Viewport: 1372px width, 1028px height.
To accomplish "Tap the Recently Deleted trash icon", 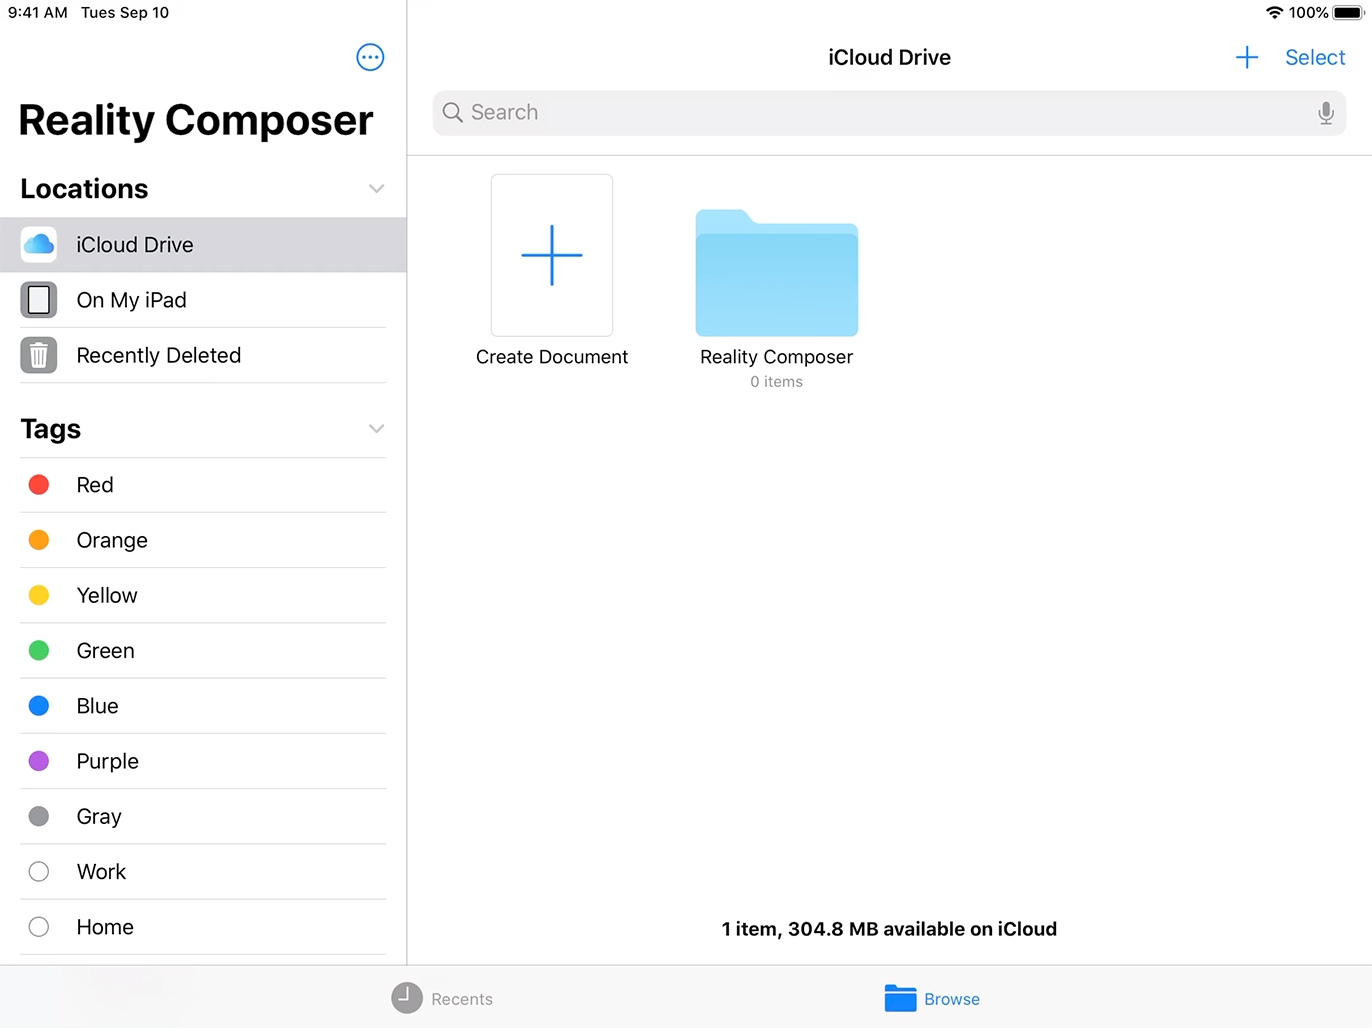I will point(39,355).
